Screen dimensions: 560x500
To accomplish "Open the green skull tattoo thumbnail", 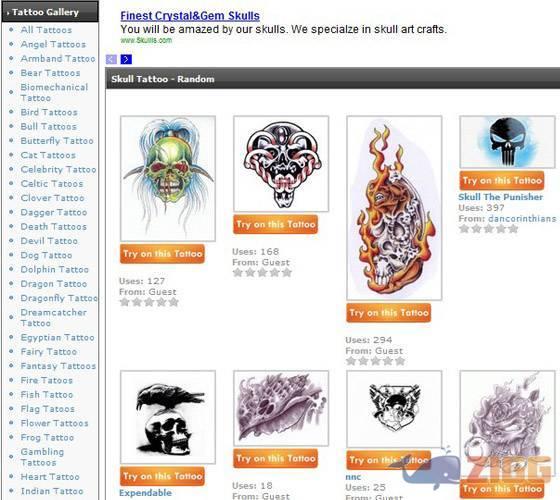I will [168, 178].
